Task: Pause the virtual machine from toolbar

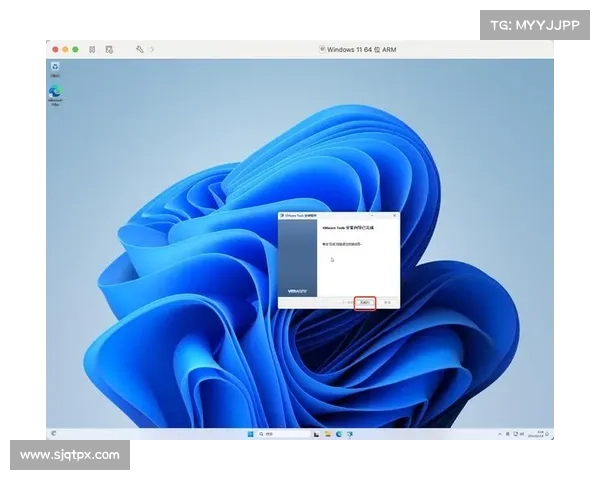Action: point(92,49)
